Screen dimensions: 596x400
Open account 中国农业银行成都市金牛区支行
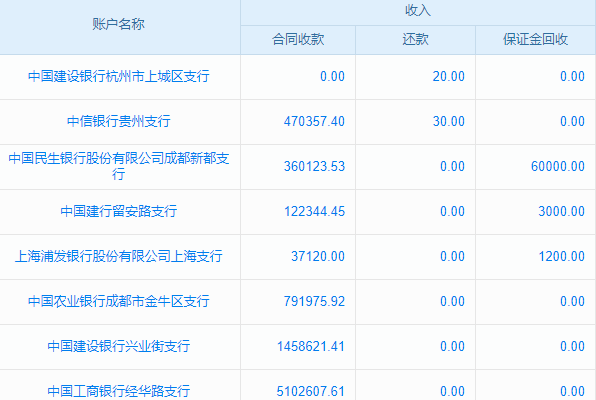click(119, 301)
